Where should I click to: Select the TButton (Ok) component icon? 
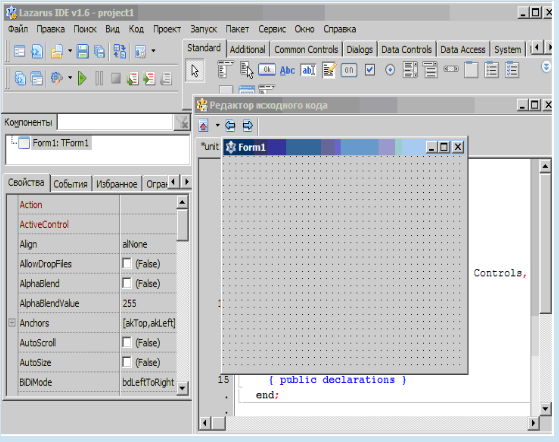(x=267, y=69)
